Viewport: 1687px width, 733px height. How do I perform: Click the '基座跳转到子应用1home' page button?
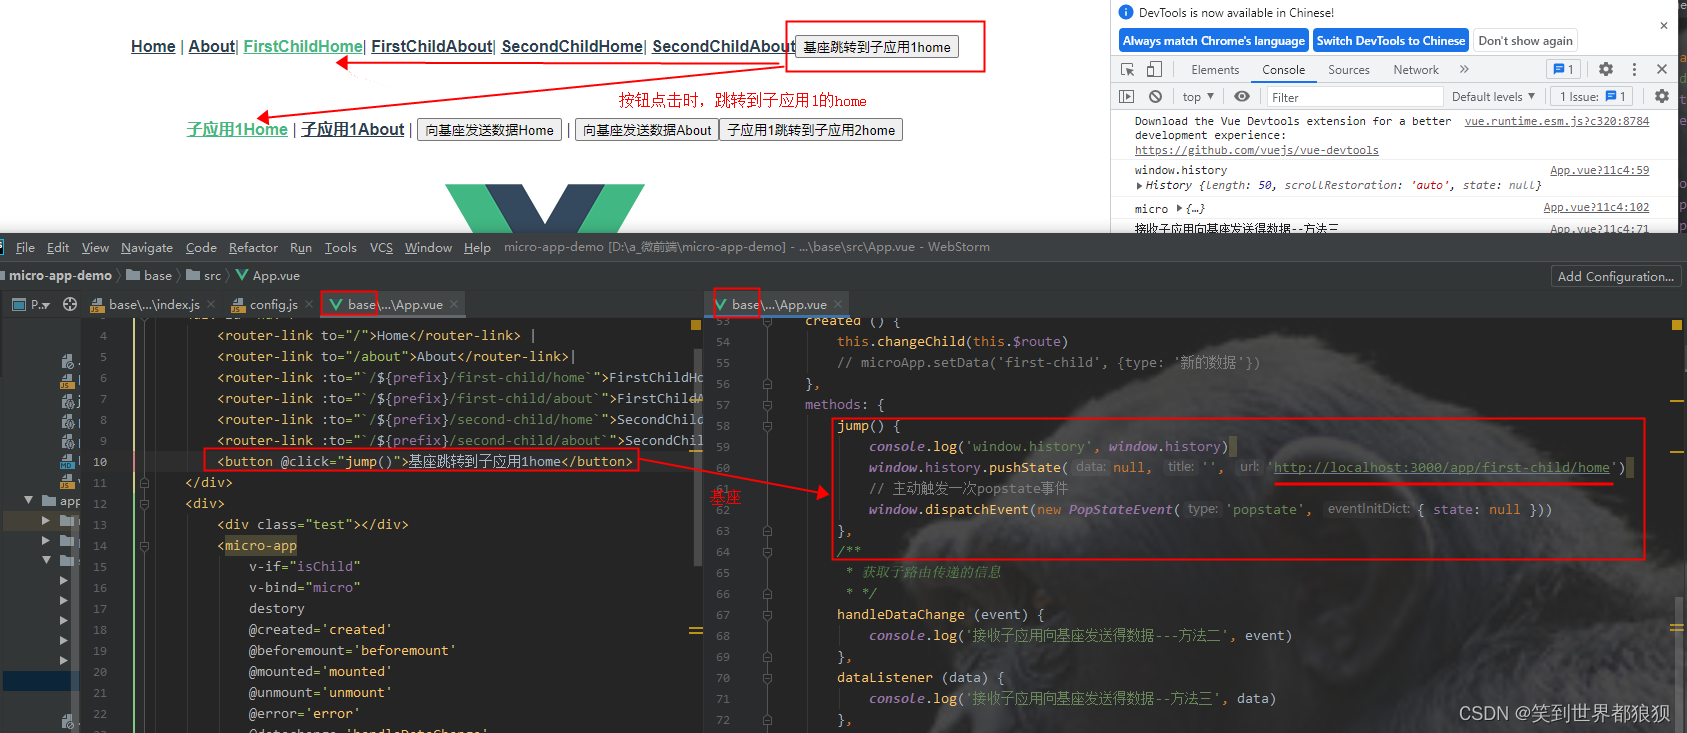coord(877,47)
